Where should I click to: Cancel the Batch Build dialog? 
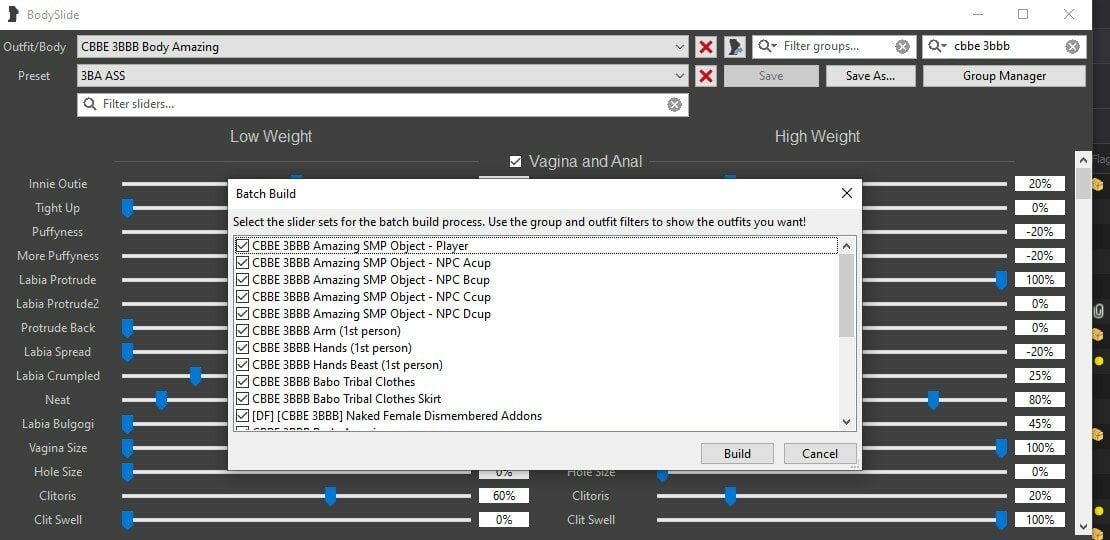pos(820,454)
